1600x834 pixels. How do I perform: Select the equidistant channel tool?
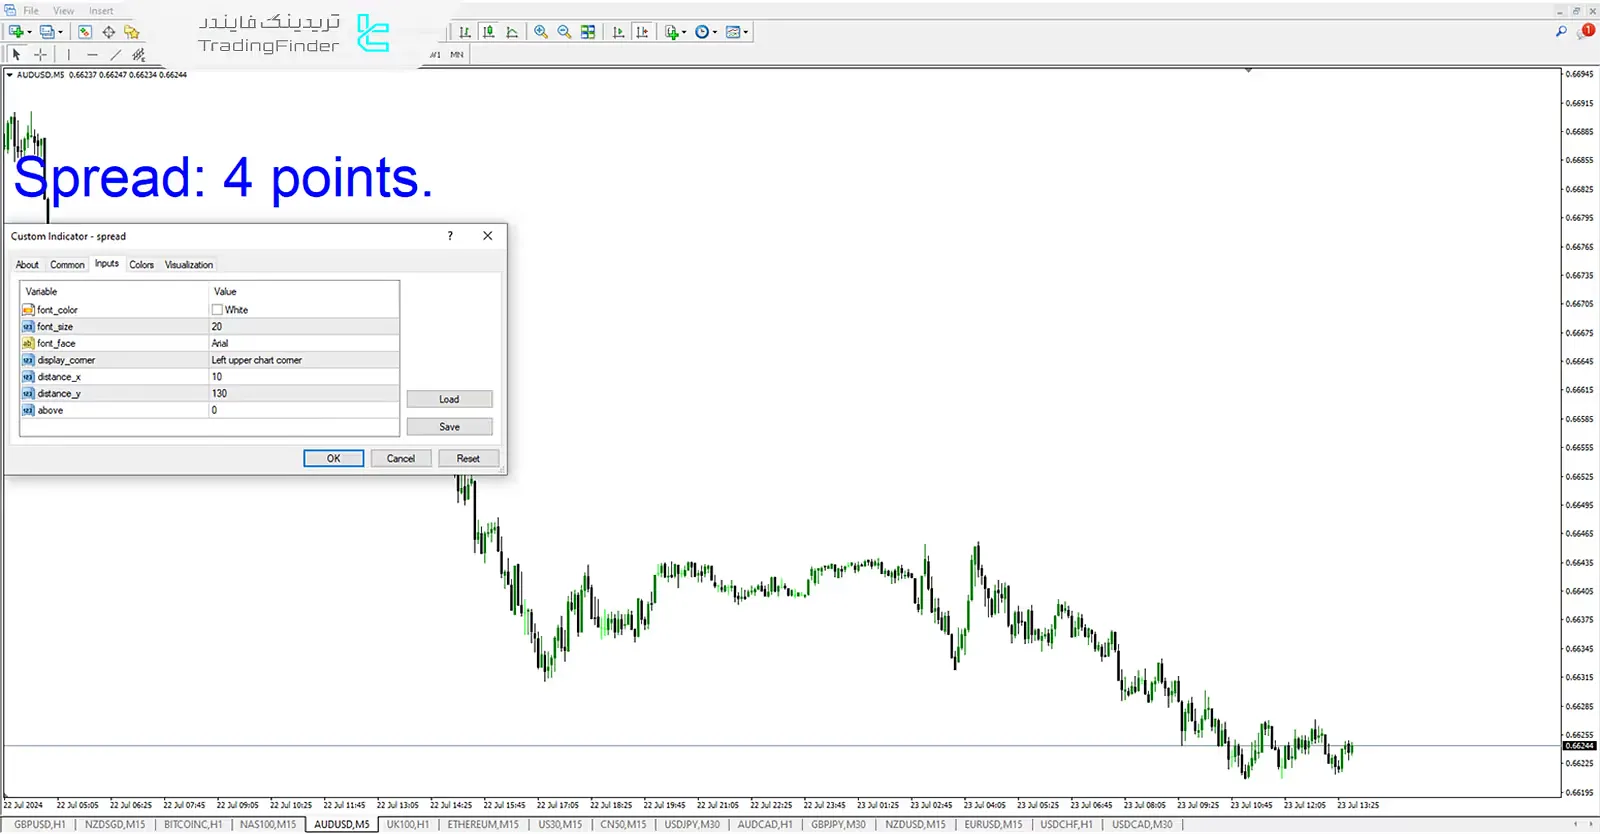pyautogui.click(x=139, y=55)
